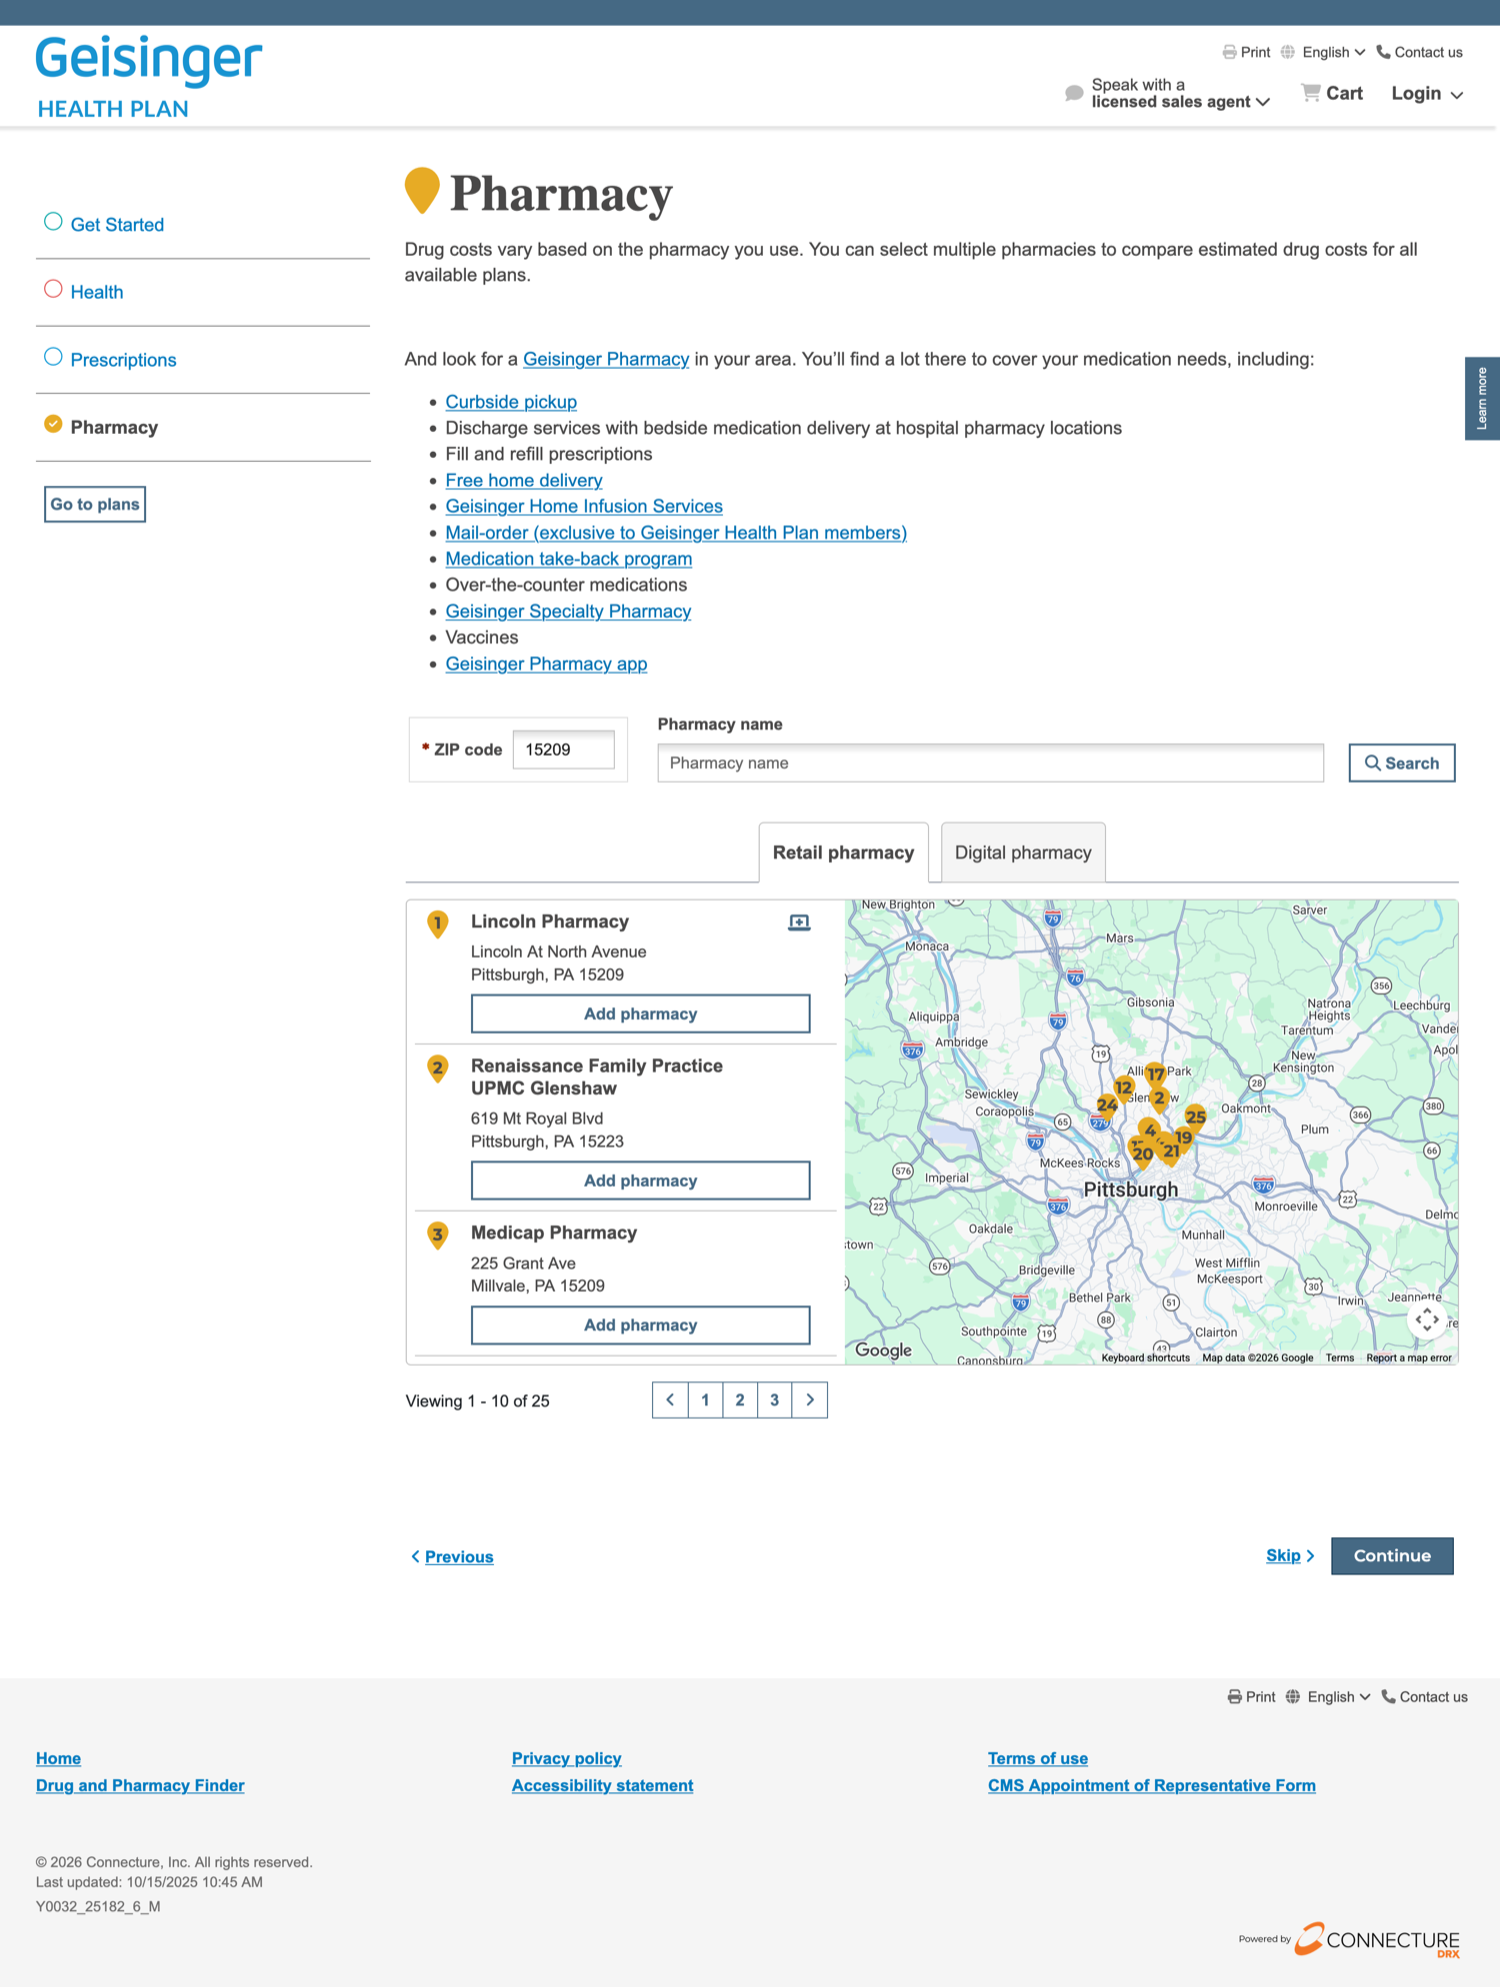Image resolution: width=1500 pixels, height=1987 pixels.
Task: Expand the Learn more side tab
Action: [1482, 398]
